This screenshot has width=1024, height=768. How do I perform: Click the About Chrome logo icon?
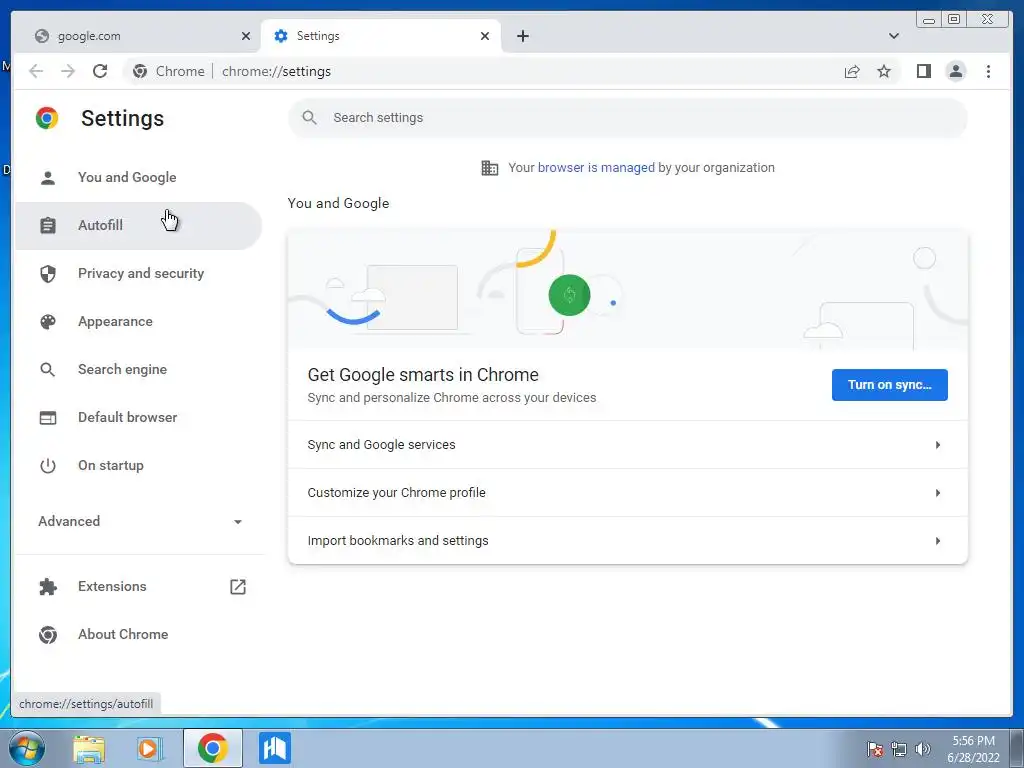point(48,635)
